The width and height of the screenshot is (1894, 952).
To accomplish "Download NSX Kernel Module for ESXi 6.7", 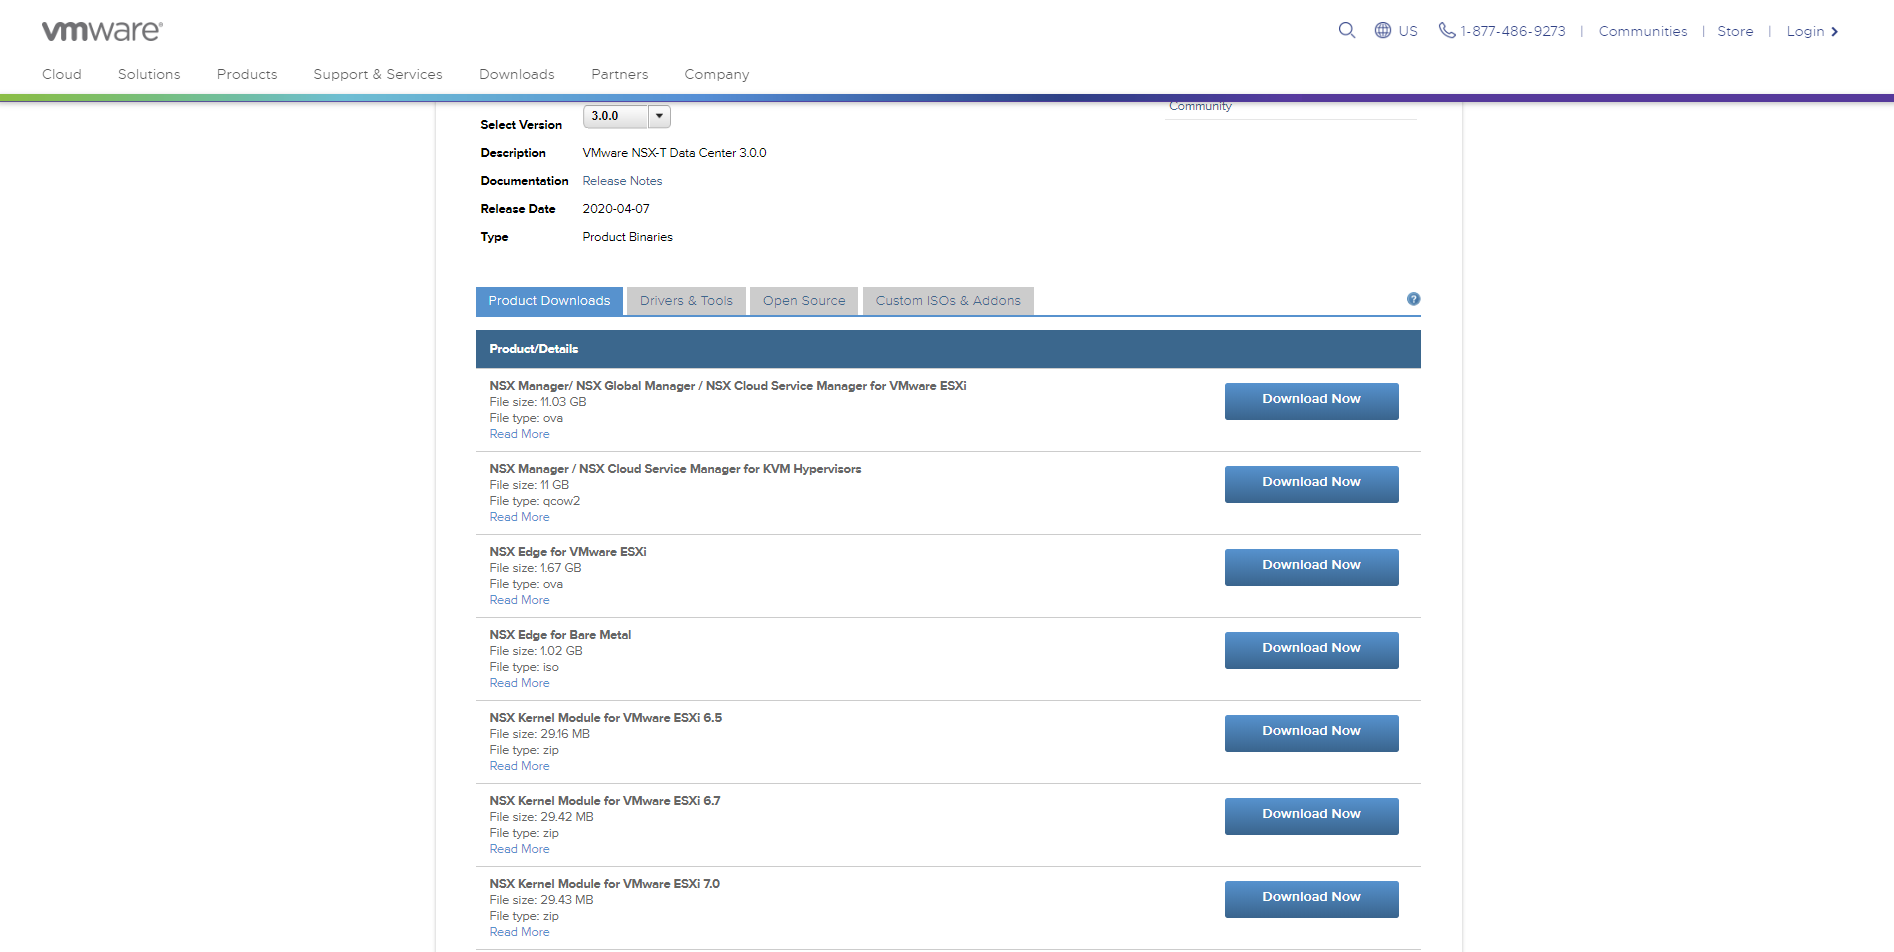I will pyautogui.click(x=1312, y=816).
